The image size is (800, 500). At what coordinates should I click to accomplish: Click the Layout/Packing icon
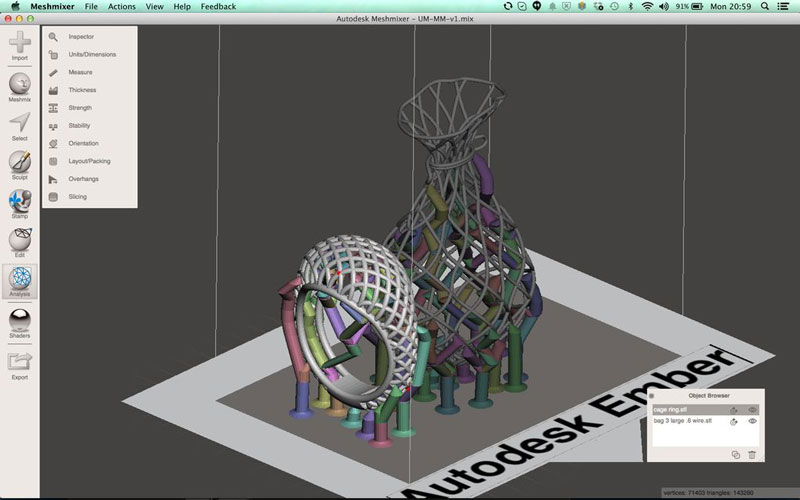53,161
